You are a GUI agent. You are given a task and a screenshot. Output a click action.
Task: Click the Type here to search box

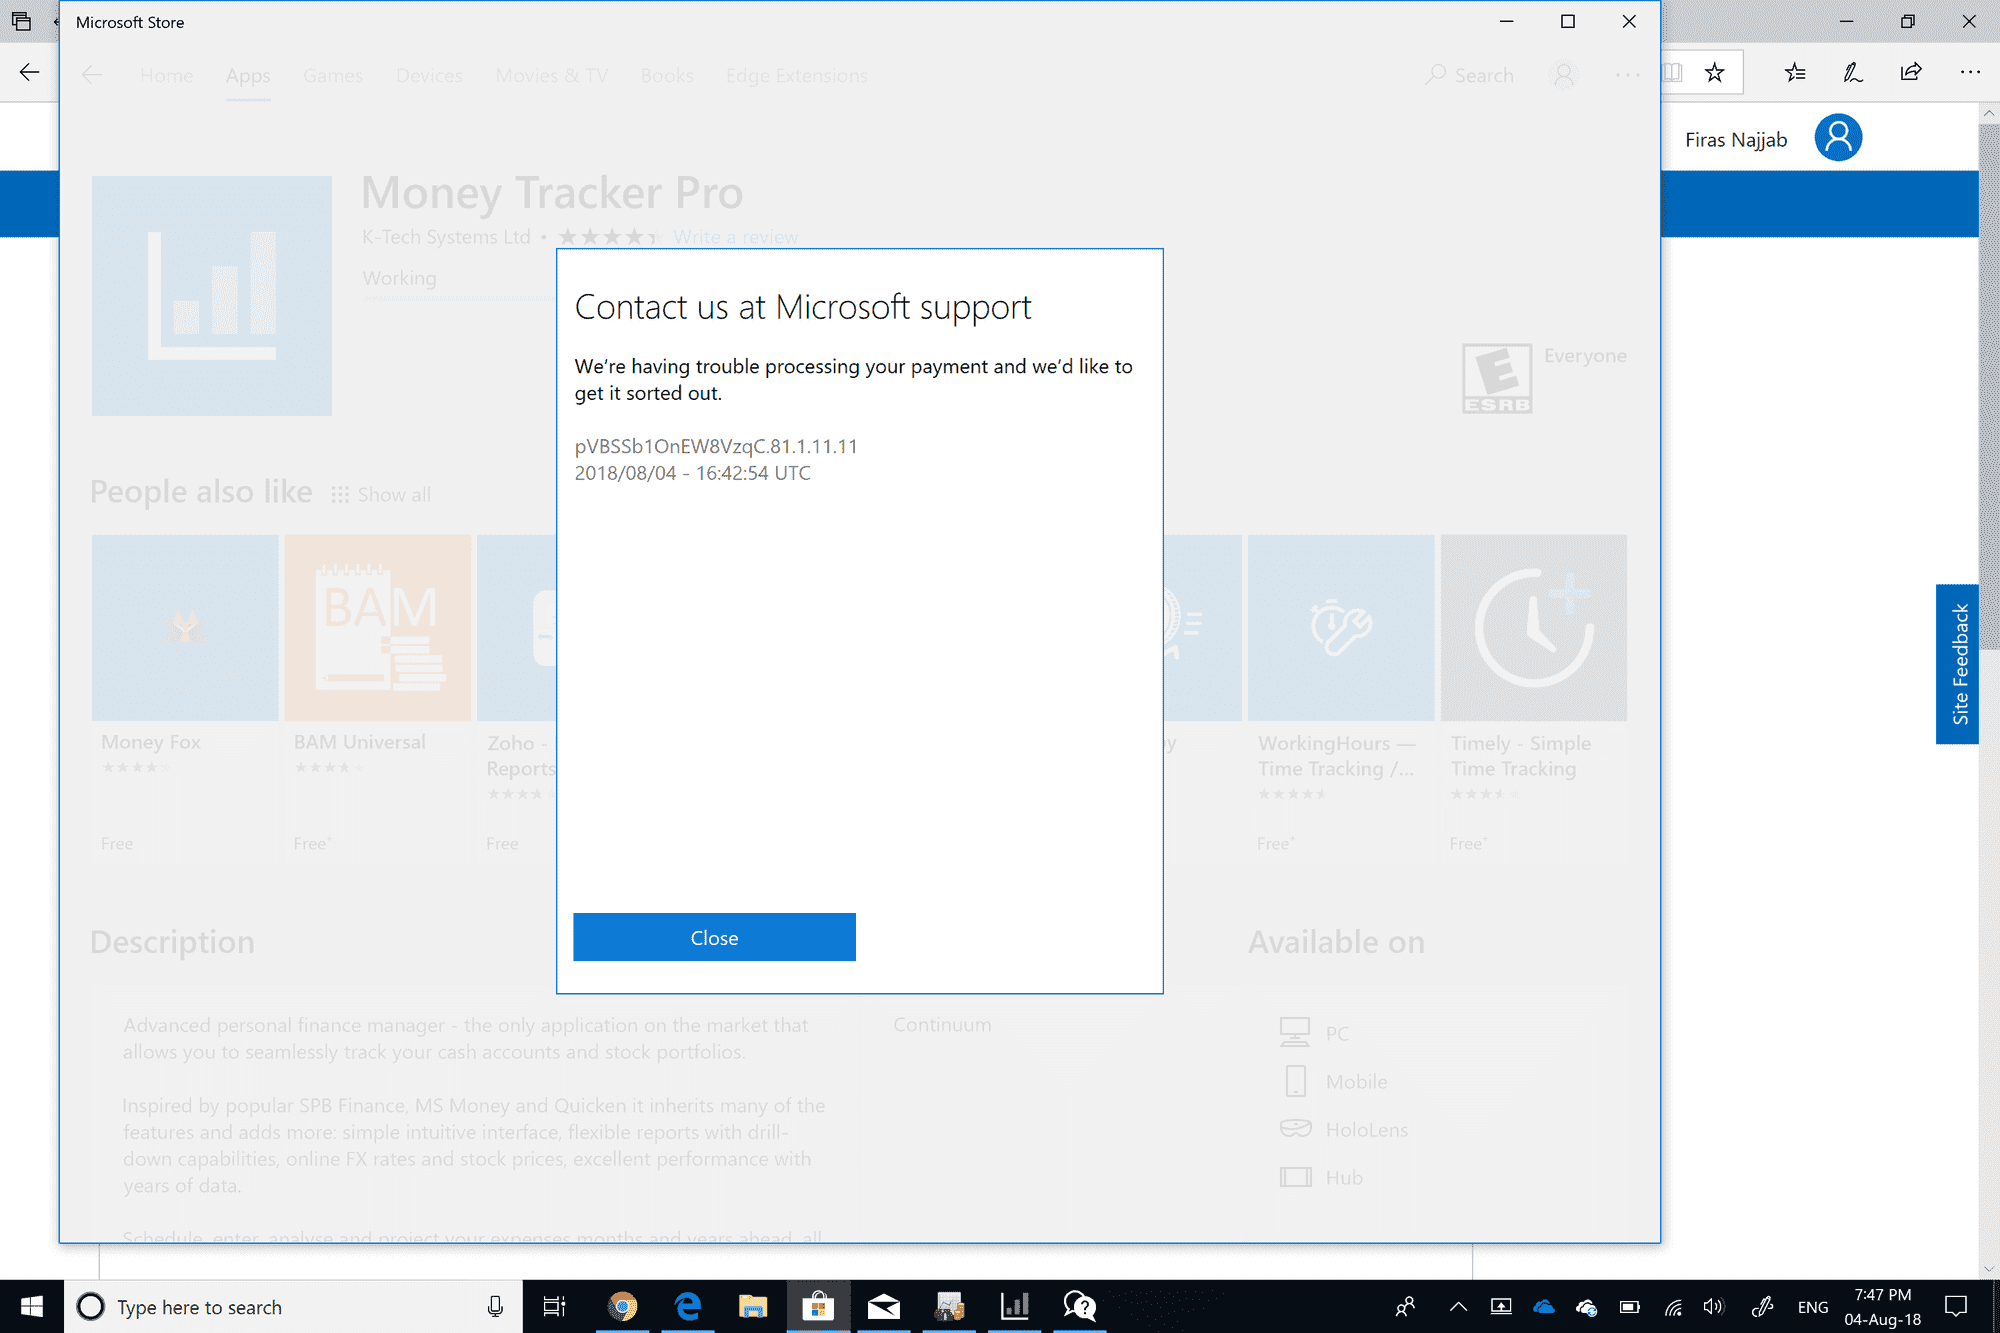pos(293,1306)
